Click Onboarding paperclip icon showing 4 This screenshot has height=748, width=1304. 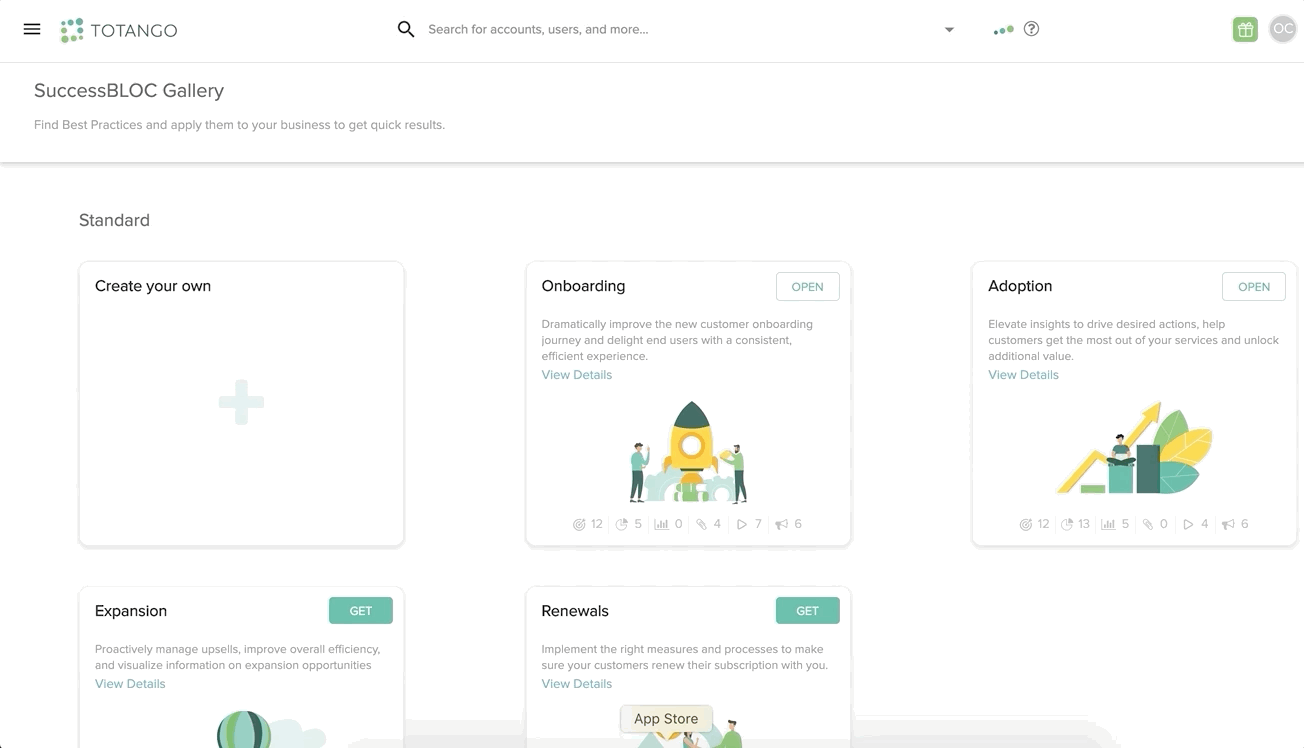pos(702,524)
